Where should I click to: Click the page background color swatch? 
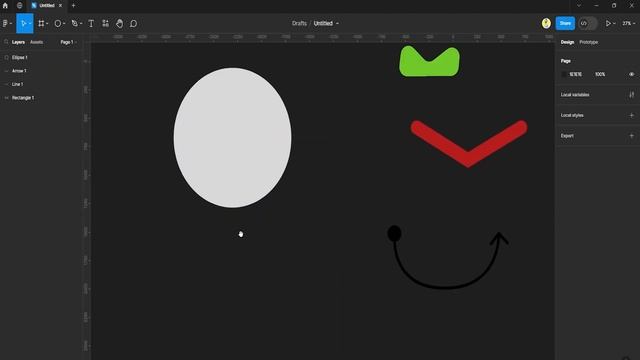pyautogui.click(x=564, y=74)
